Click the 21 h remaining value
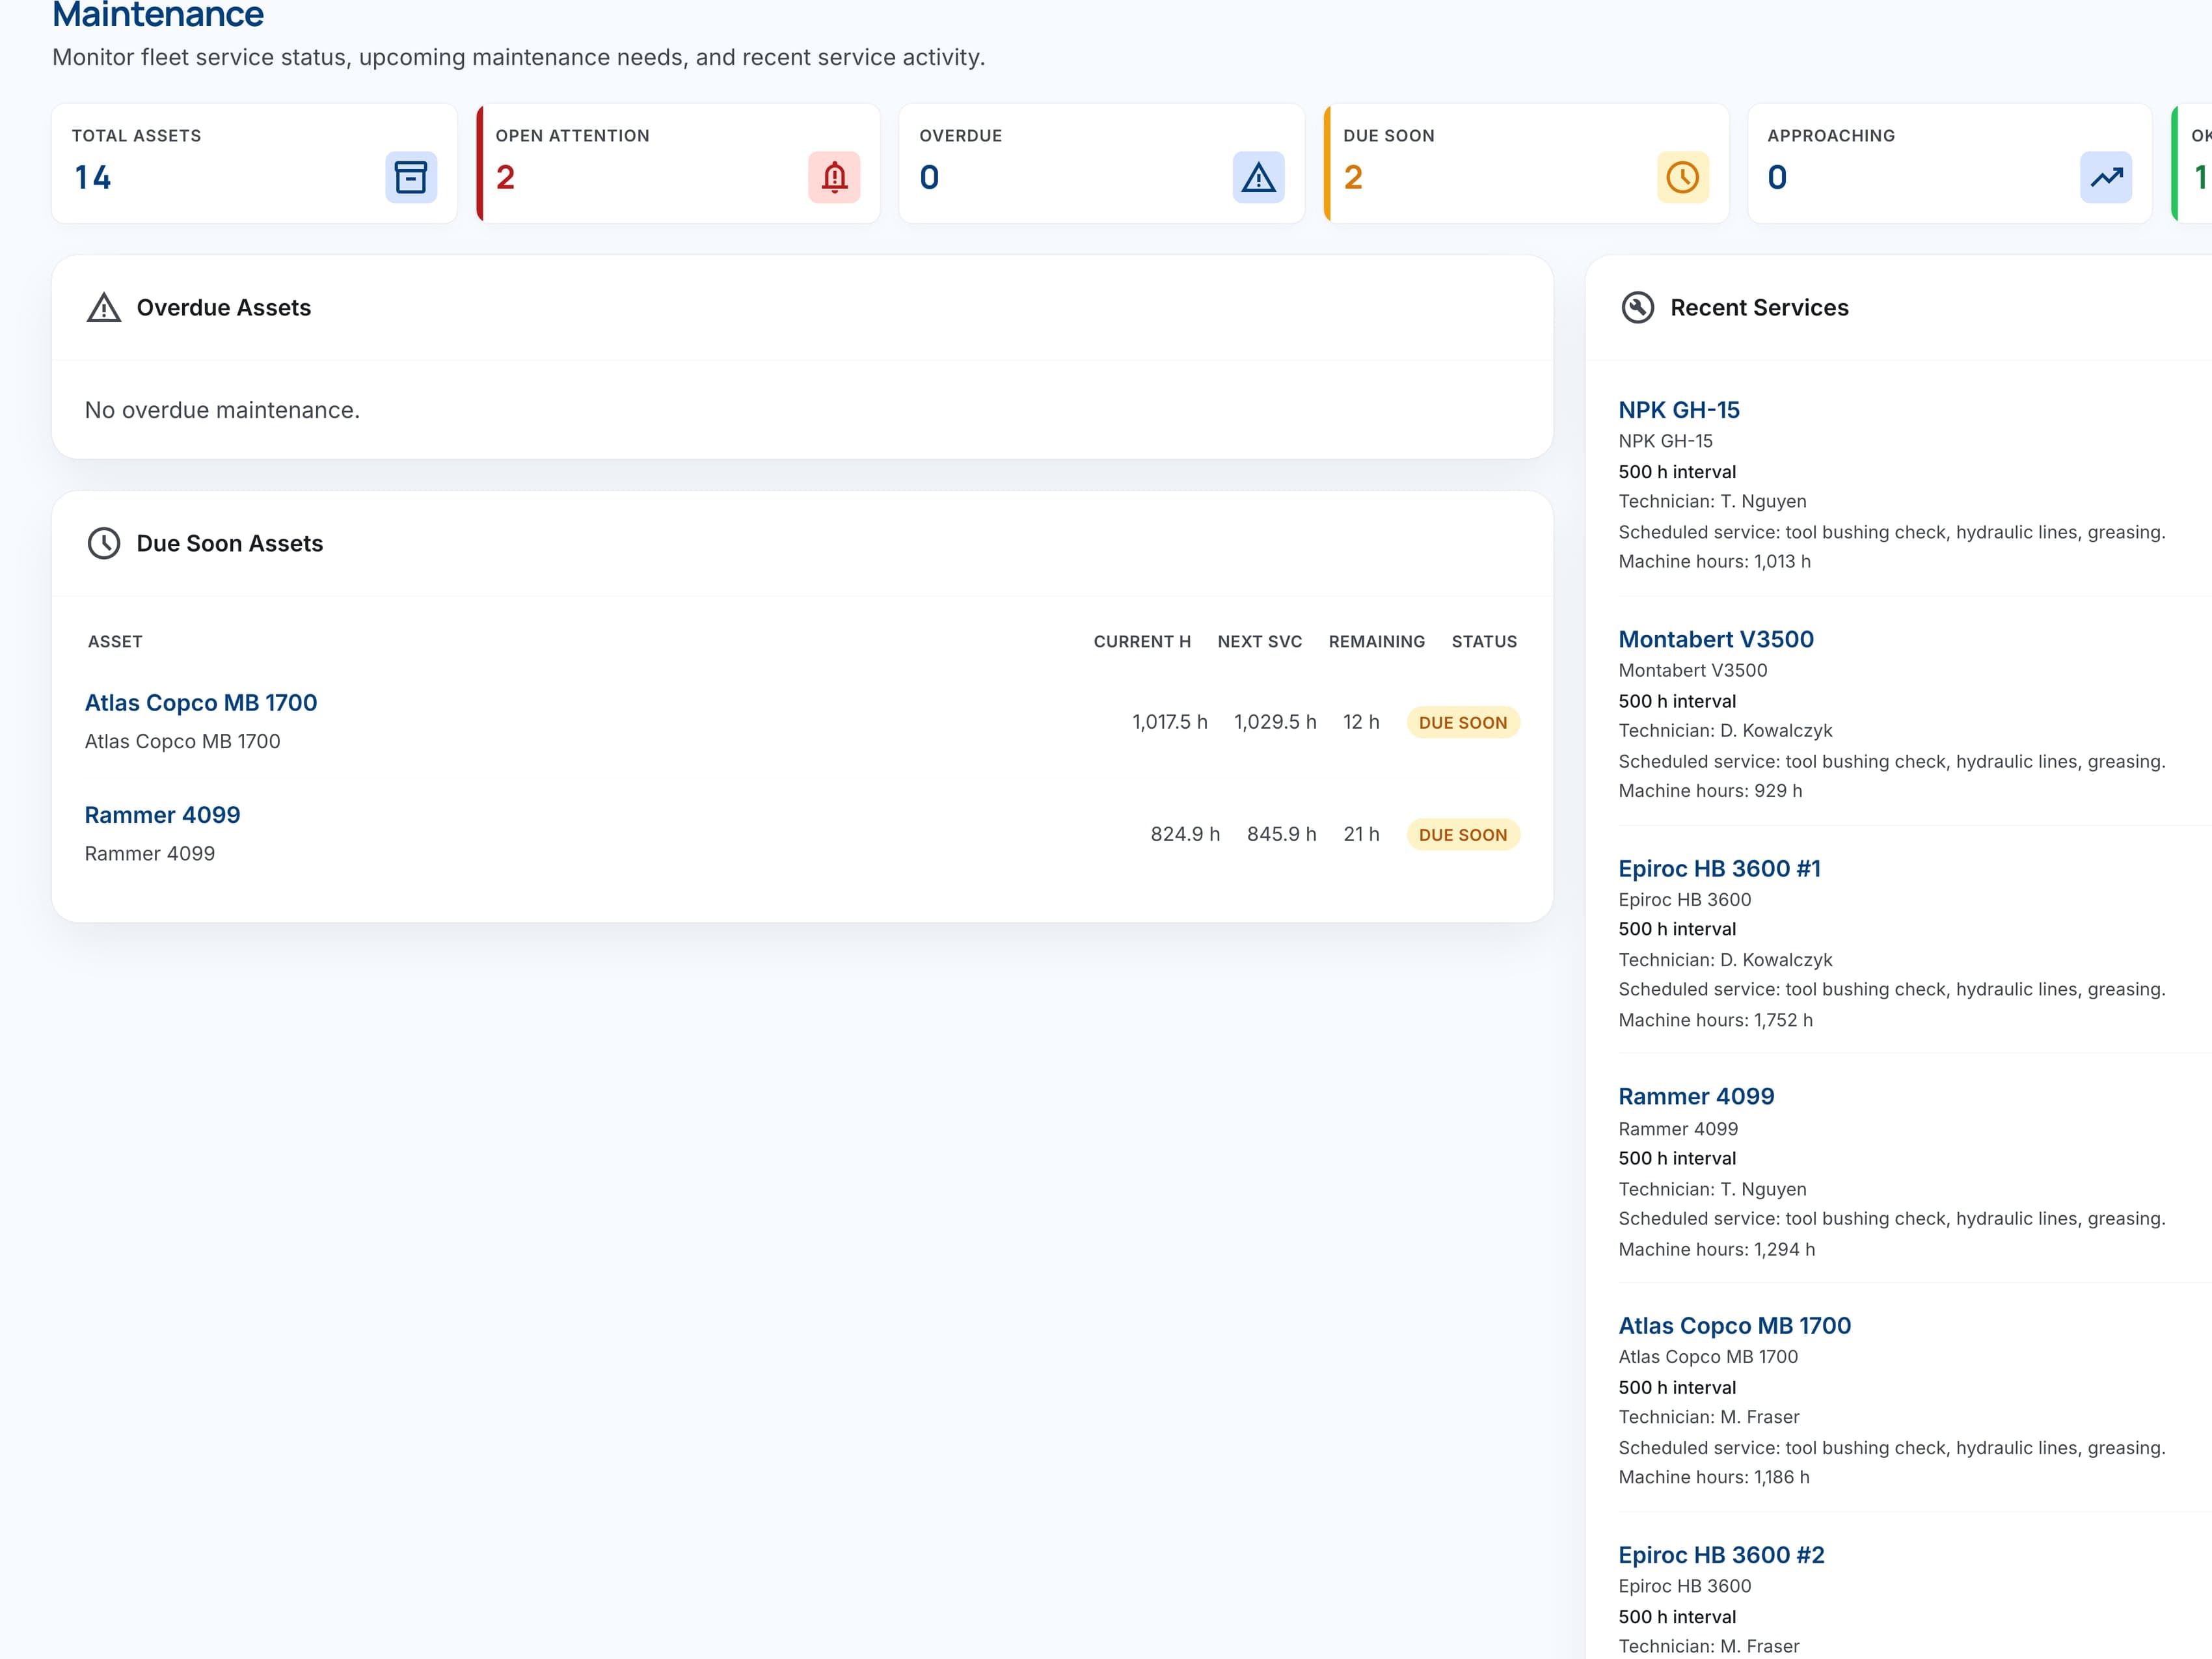 click(1361, 834)
